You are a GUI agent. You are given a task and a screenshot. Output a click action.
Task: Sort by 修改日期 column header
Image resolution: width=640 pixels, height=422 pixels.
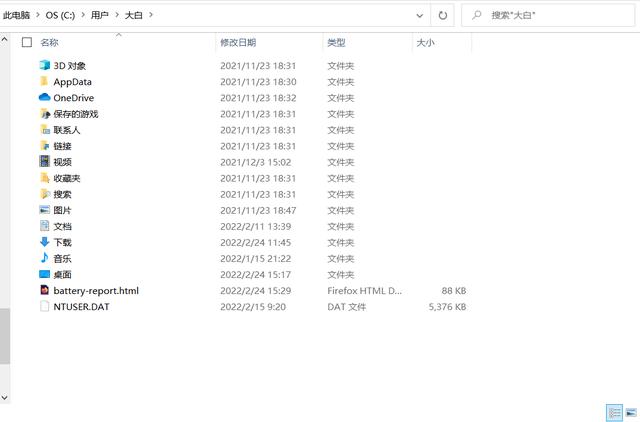[238, 42]
